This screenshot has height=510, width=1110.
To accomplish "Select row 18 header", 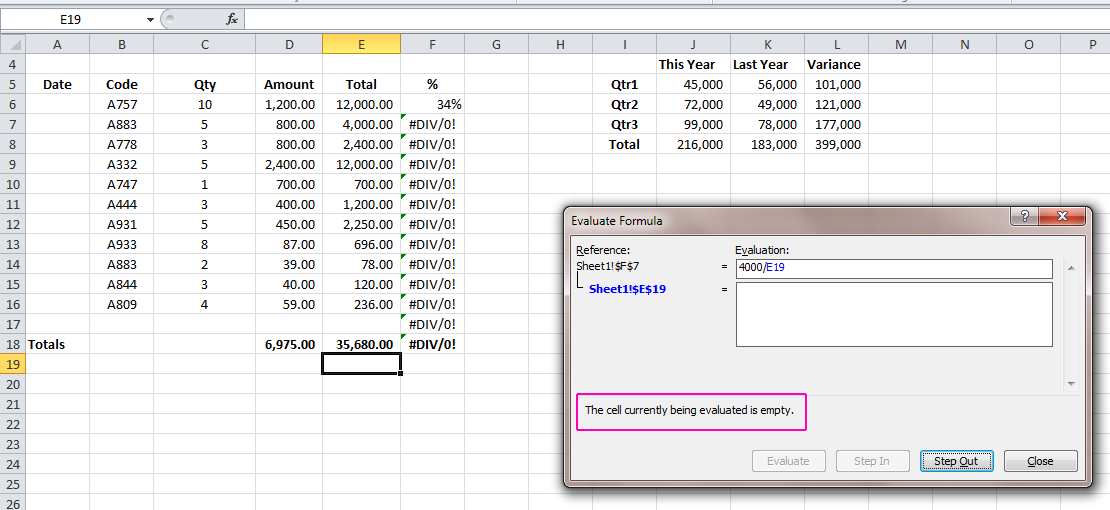I will pos(13,344).
